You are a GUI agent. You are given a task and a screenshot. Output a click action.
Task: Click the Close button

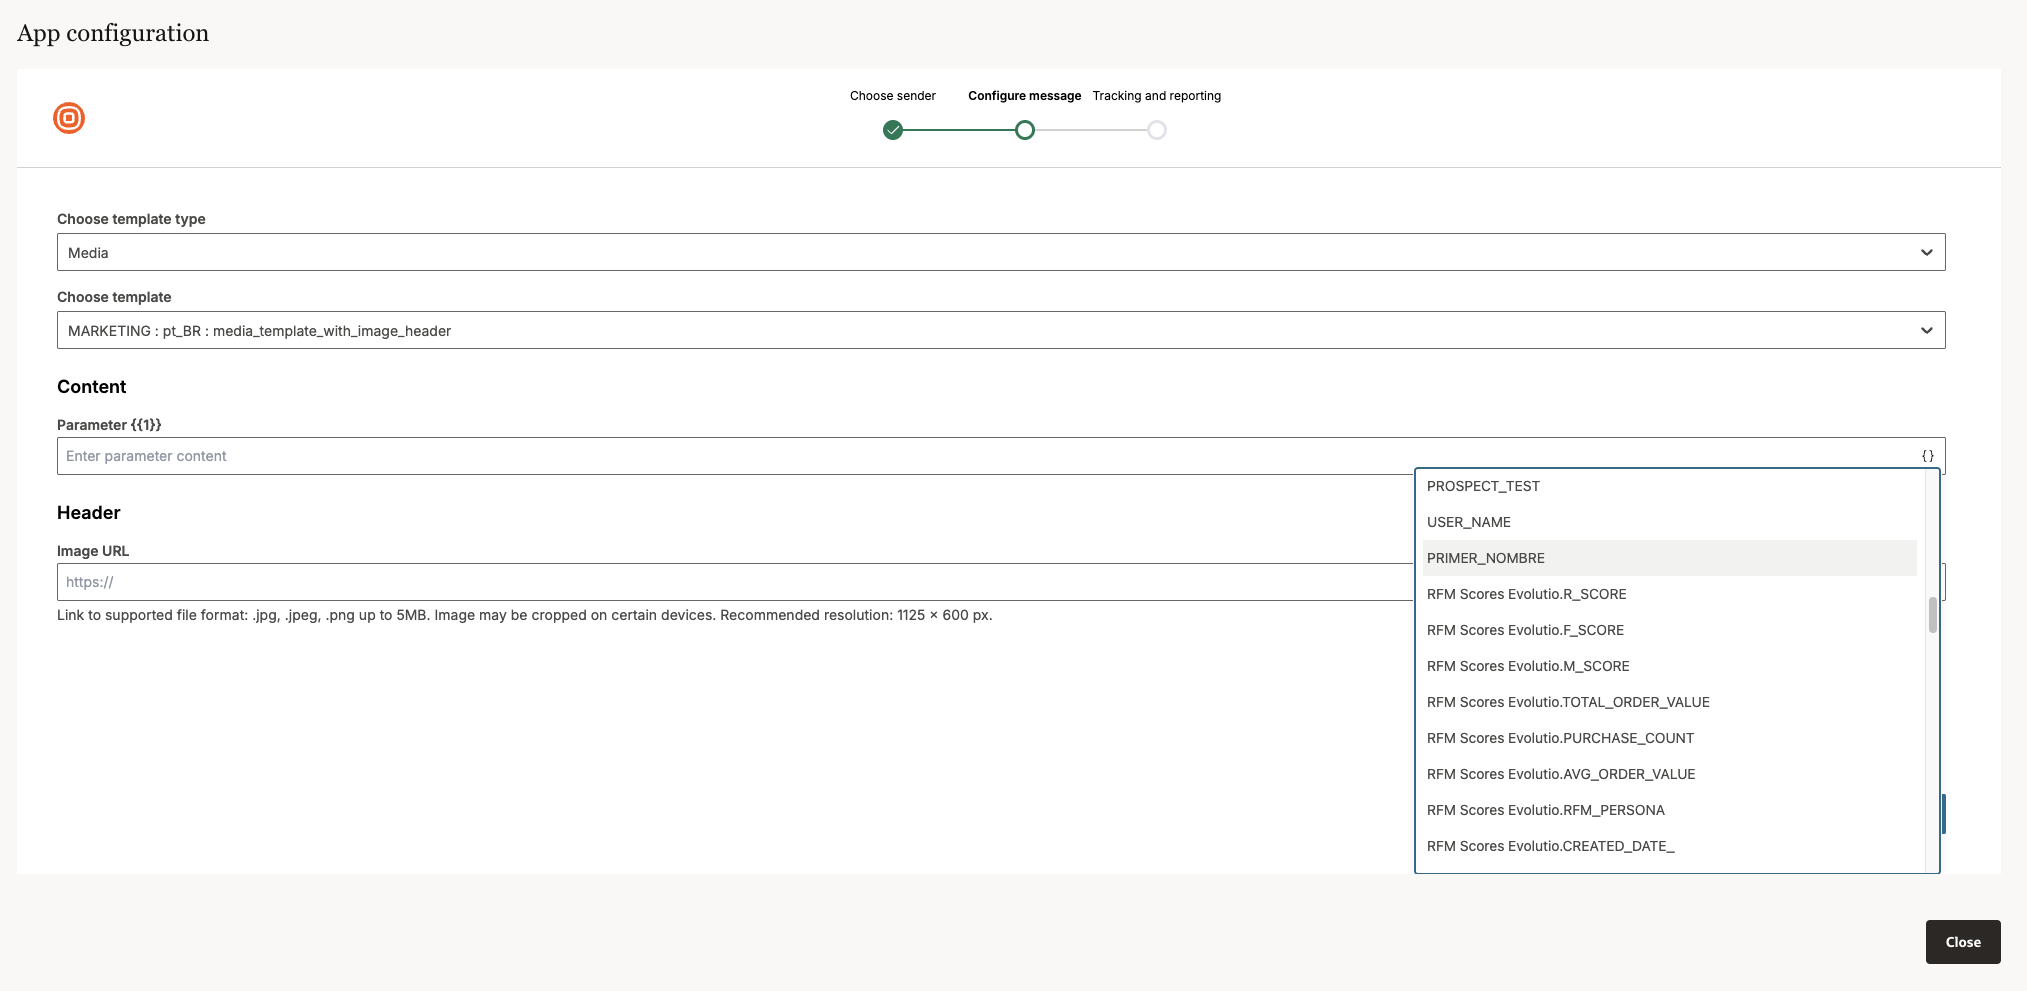click(1962, 941)
